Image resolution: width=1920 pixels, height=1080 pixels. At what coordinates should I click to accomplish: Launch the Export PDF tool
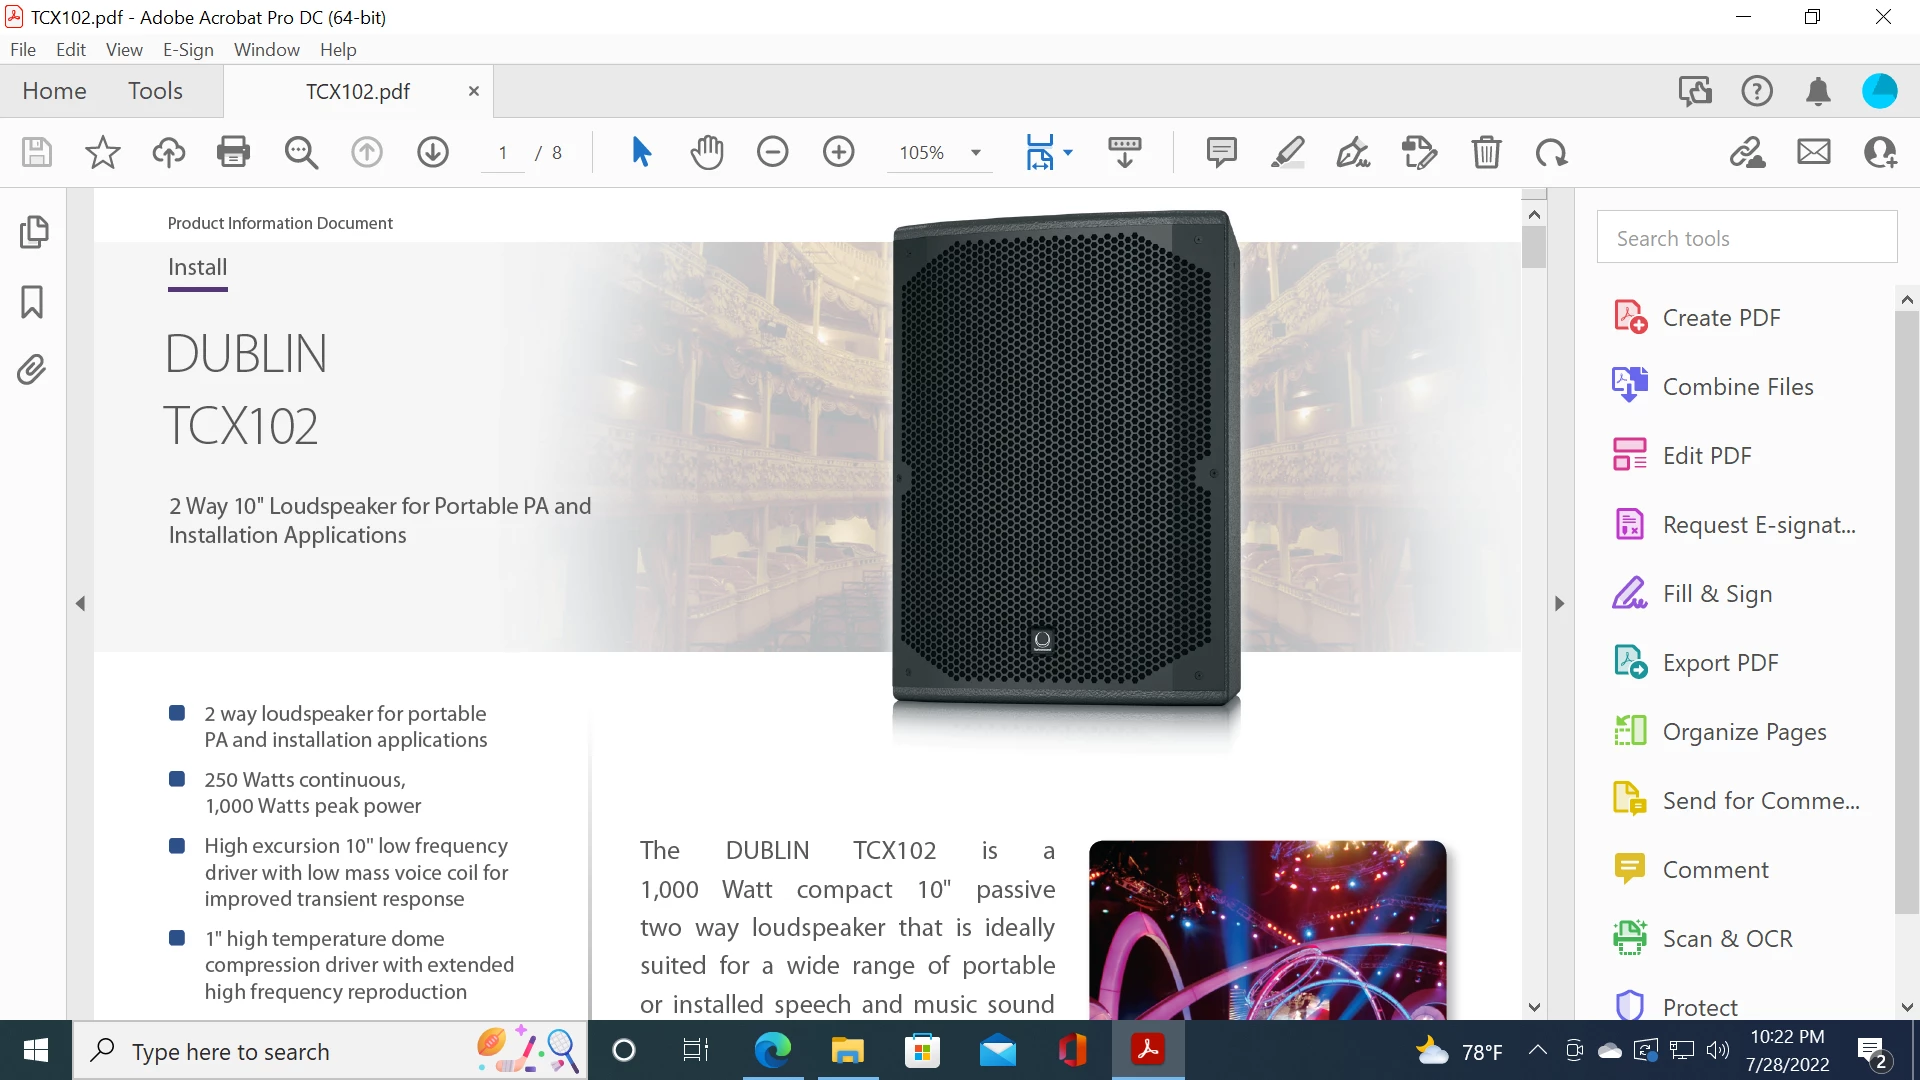[x=1719, y=663]
